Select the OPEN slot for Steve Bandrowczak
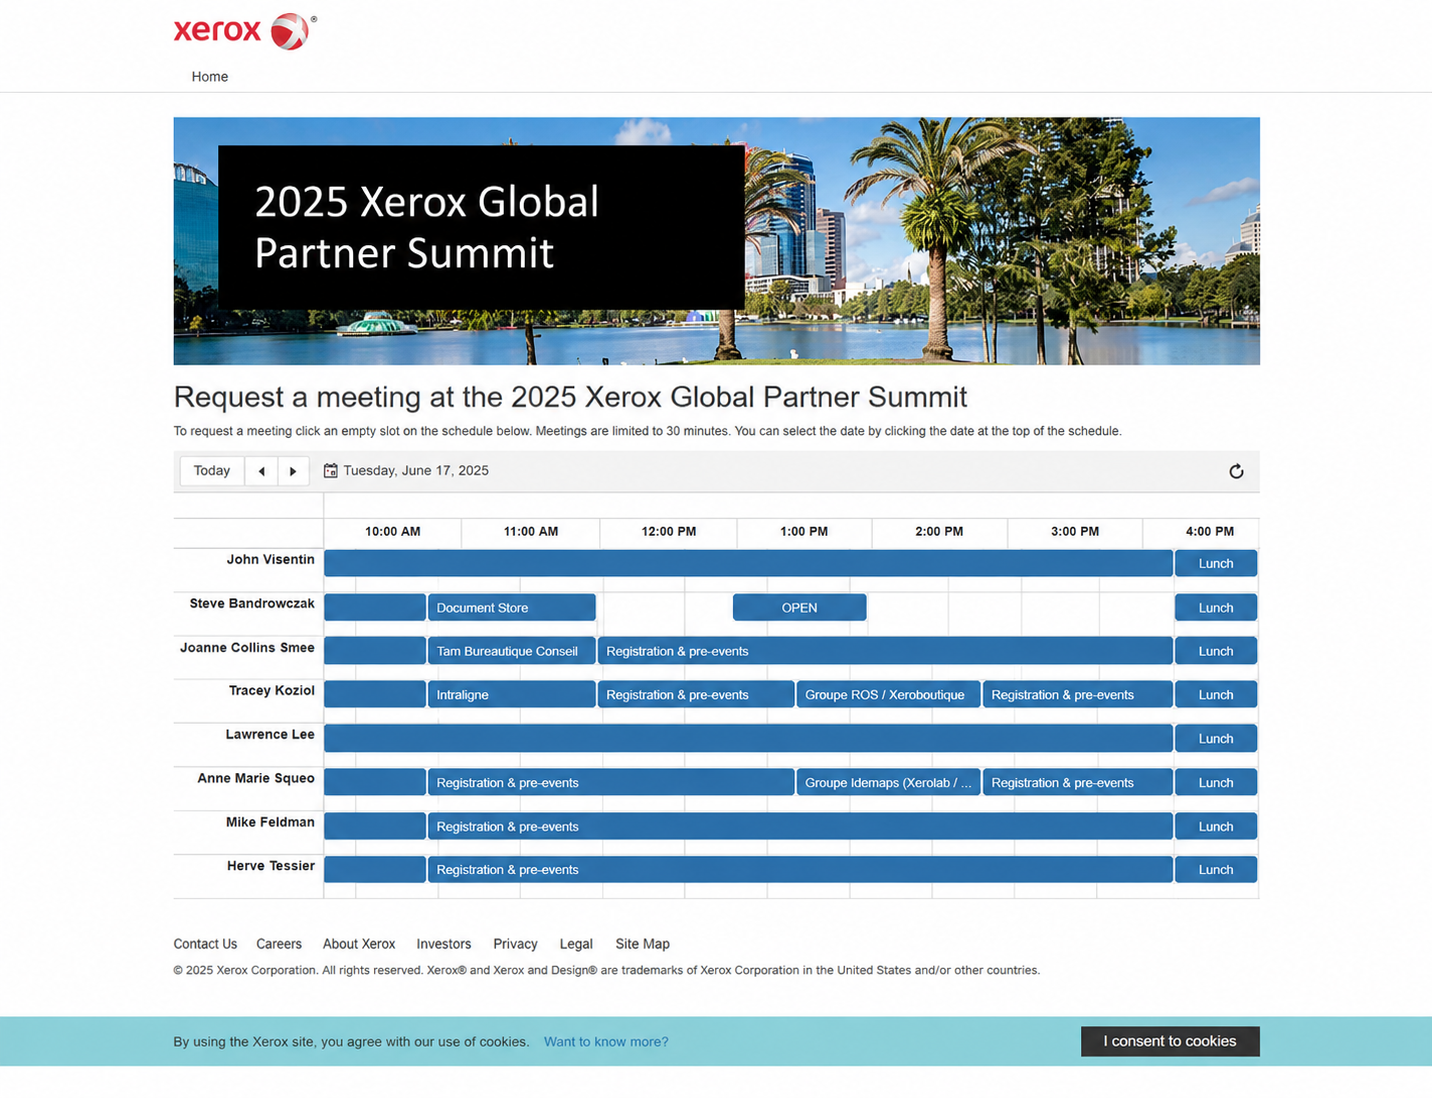Screen dimensions: 1432x1098 tap(799, 608)
